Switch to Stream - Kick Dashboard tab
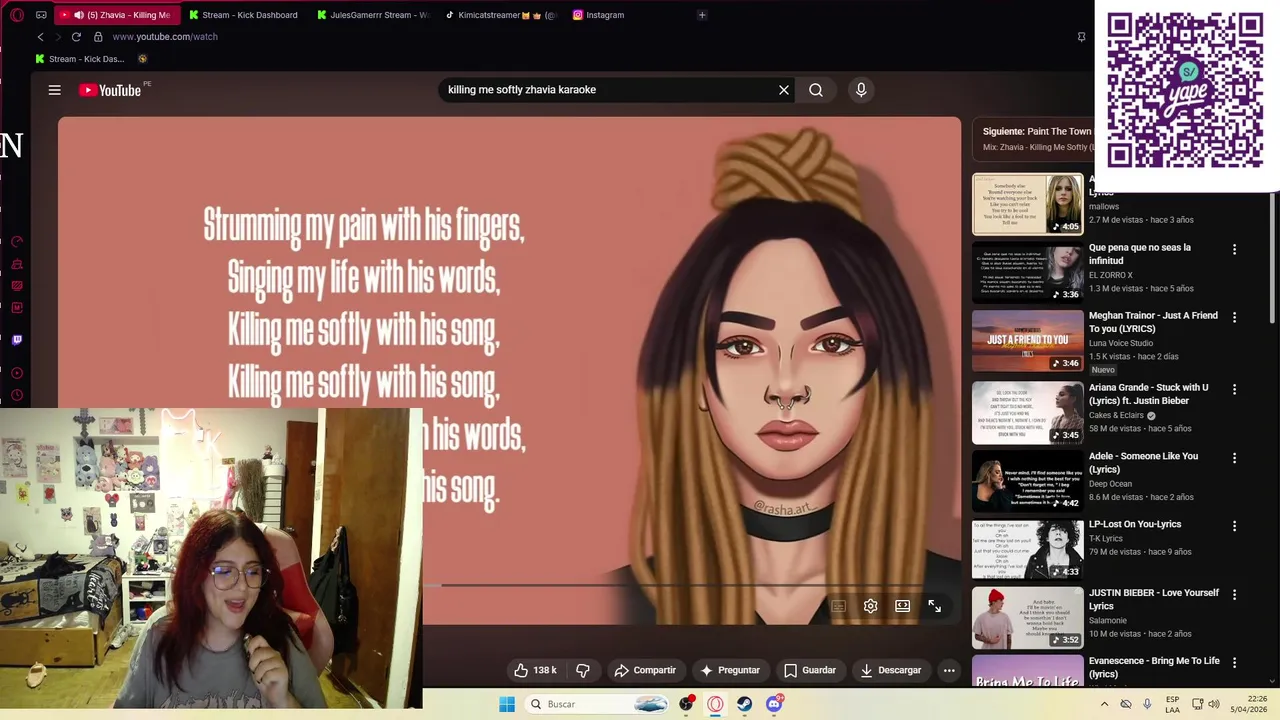The height and width of the screenshot is (720, 1280). [x=243, y=15]
